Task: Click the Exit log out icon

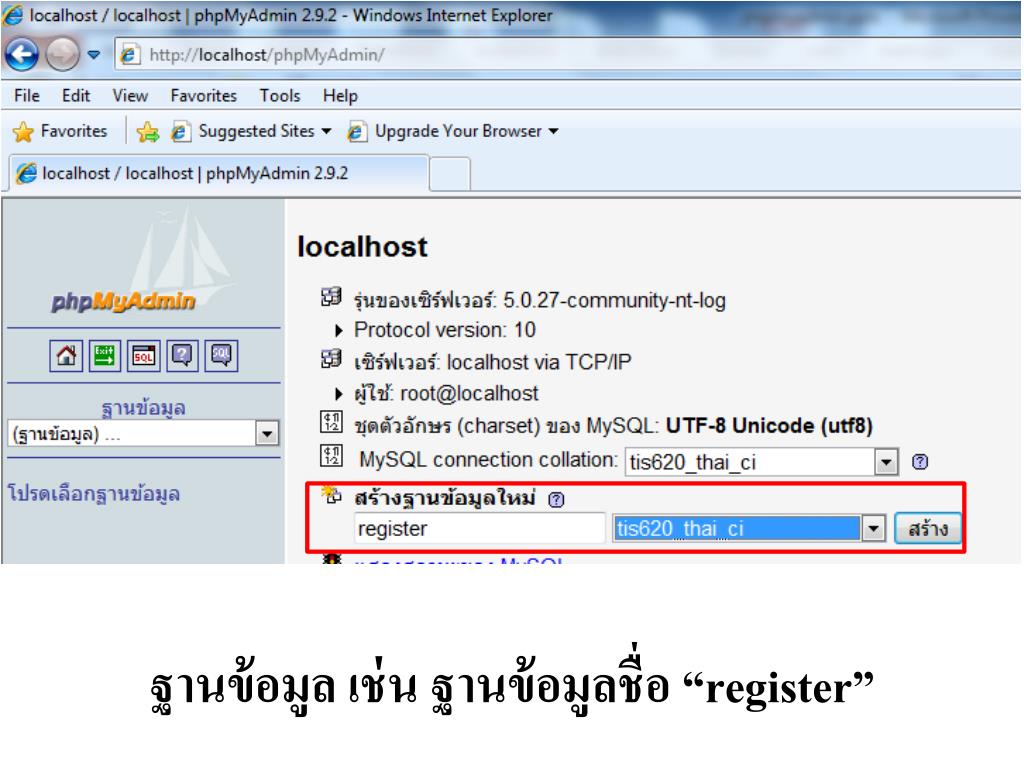Action: (104, 356)
